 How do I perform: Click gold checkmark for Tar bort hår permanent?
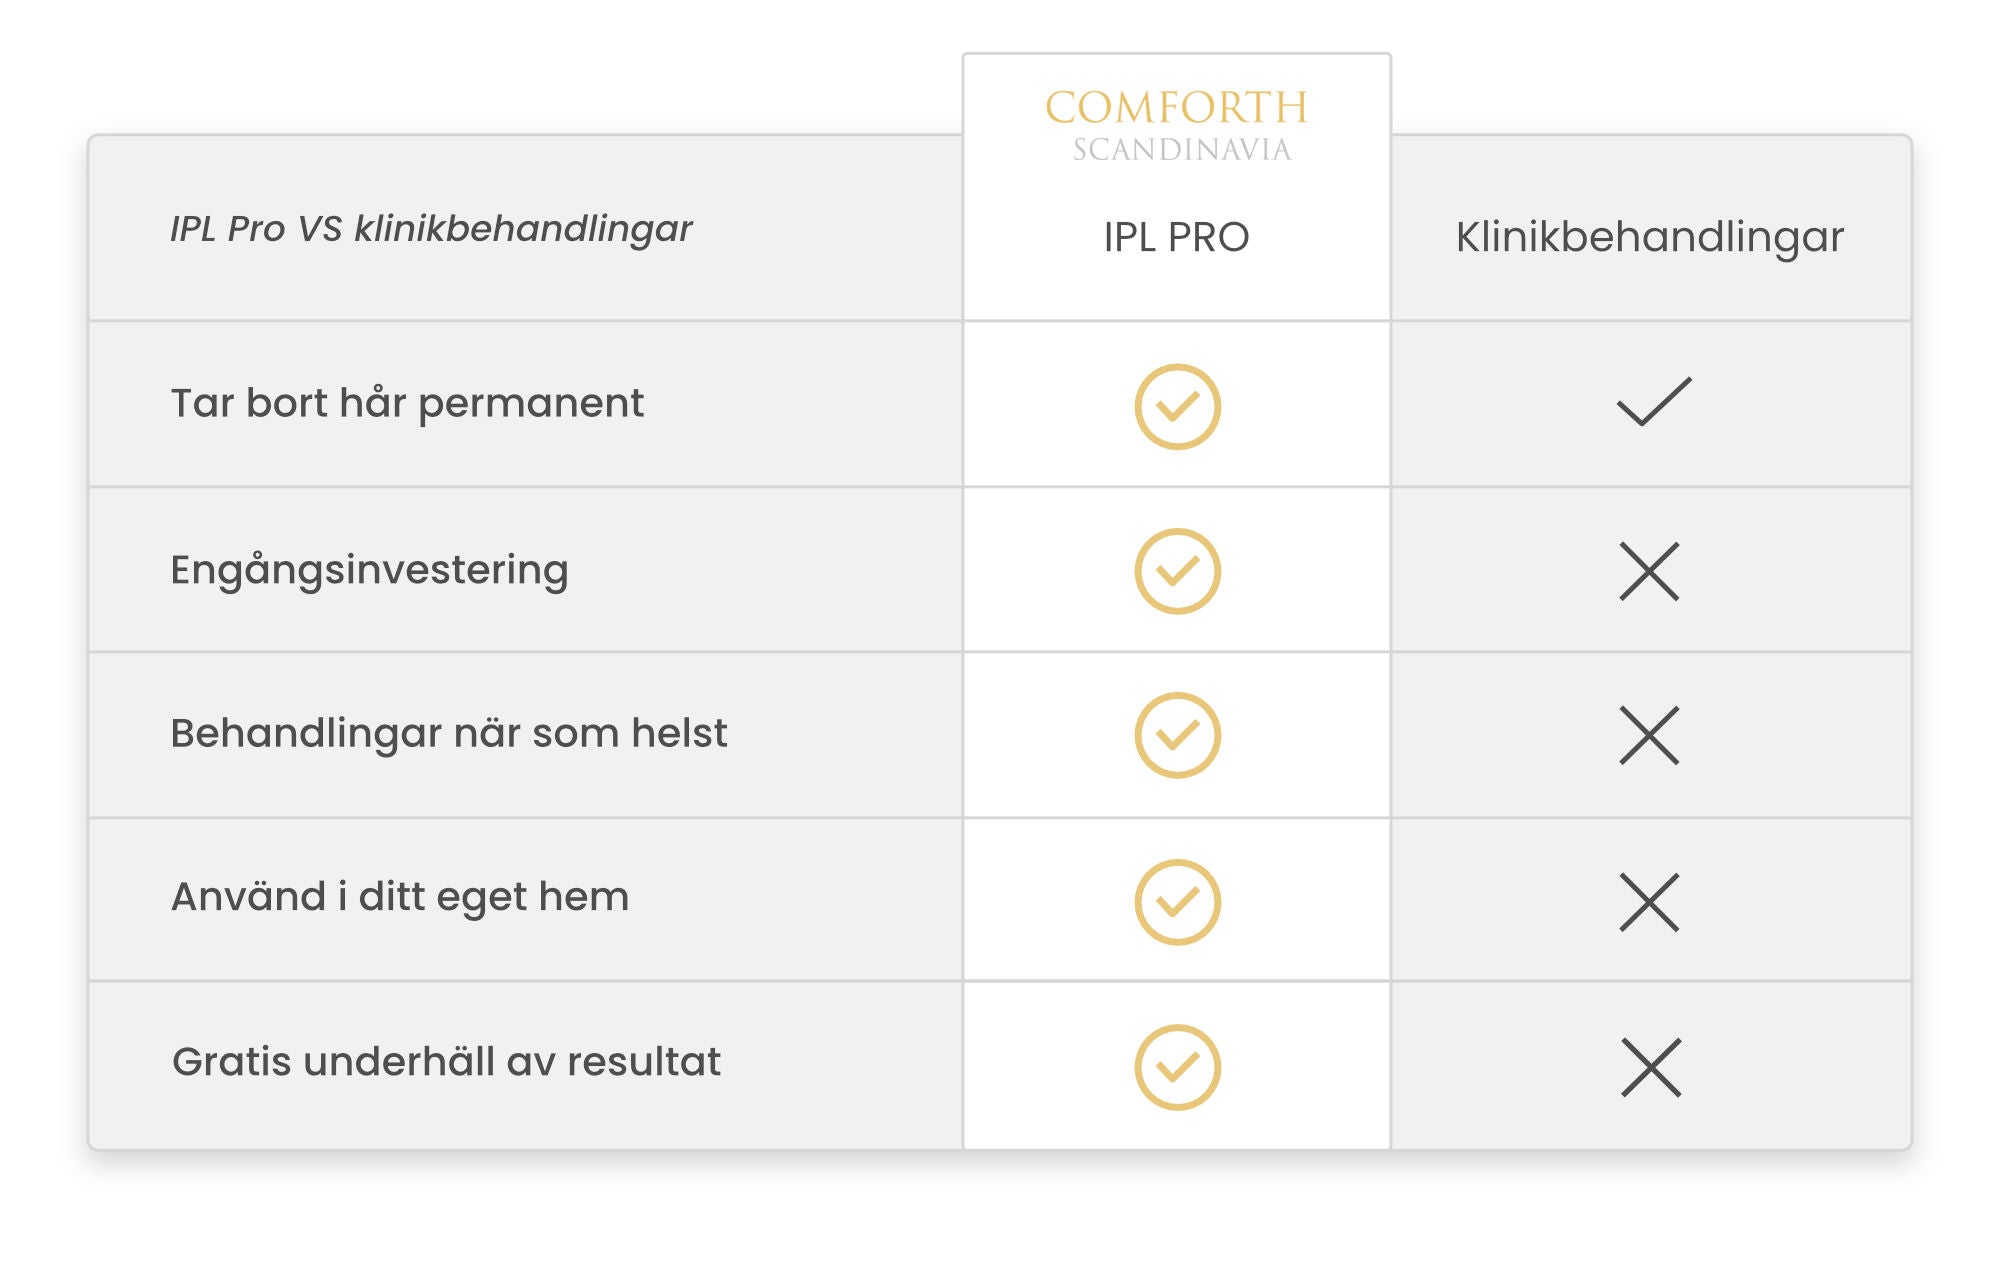click(1177, 406)
